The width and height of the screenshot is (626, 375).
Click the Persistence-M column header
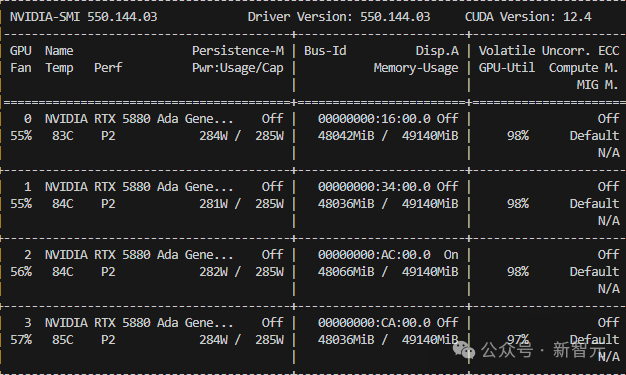click(238, 51)
